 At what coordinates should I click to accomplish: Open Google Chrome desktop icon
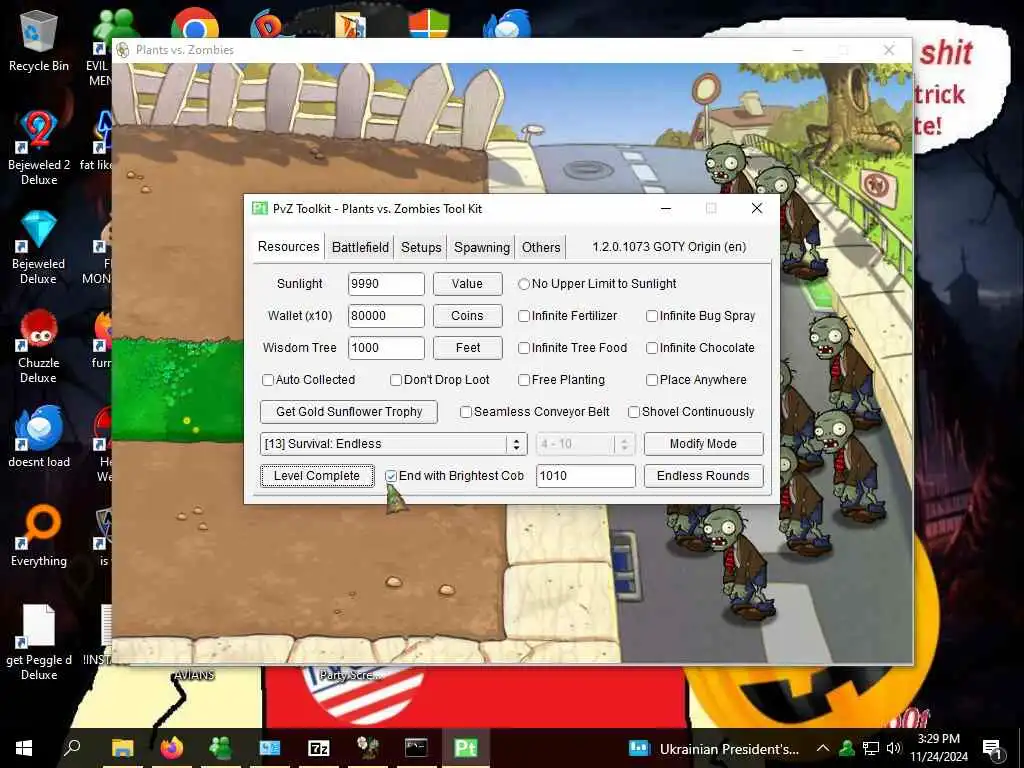195,24
